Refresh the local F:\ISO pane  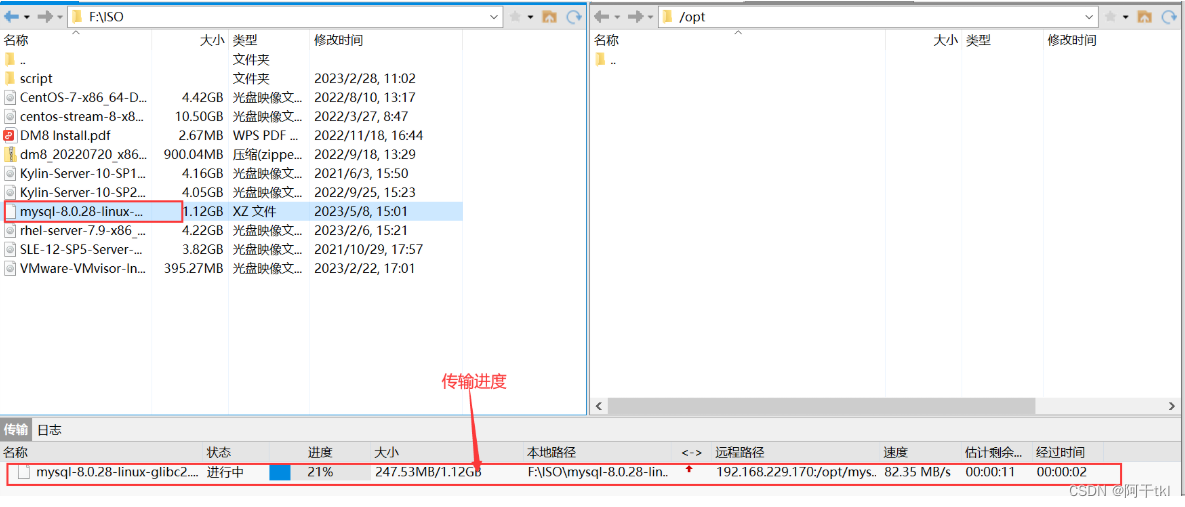(x=575, y=17)
